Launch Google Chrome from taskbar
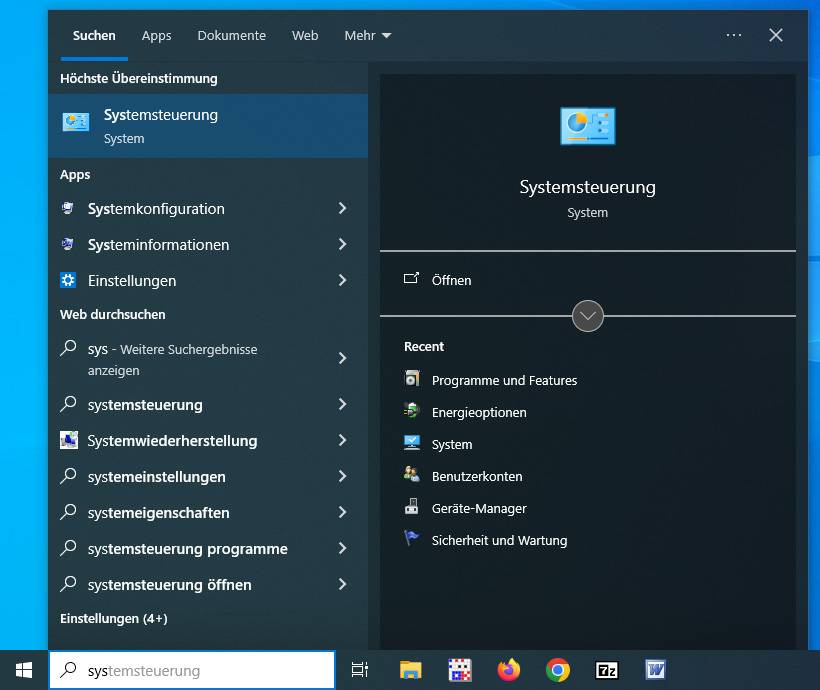This screenshot has height=690, width=820. pyautogui.click(x=558, y=670)
